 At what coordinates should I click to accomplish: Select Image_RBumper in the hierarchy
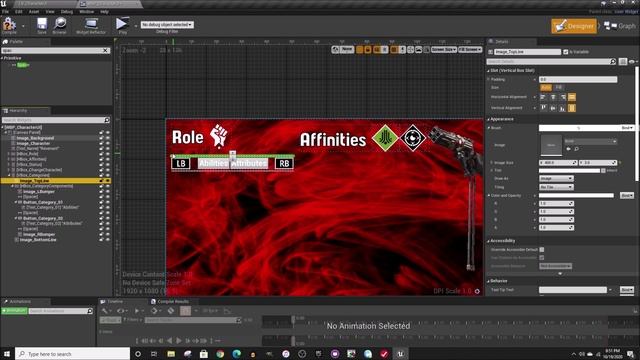39,234
